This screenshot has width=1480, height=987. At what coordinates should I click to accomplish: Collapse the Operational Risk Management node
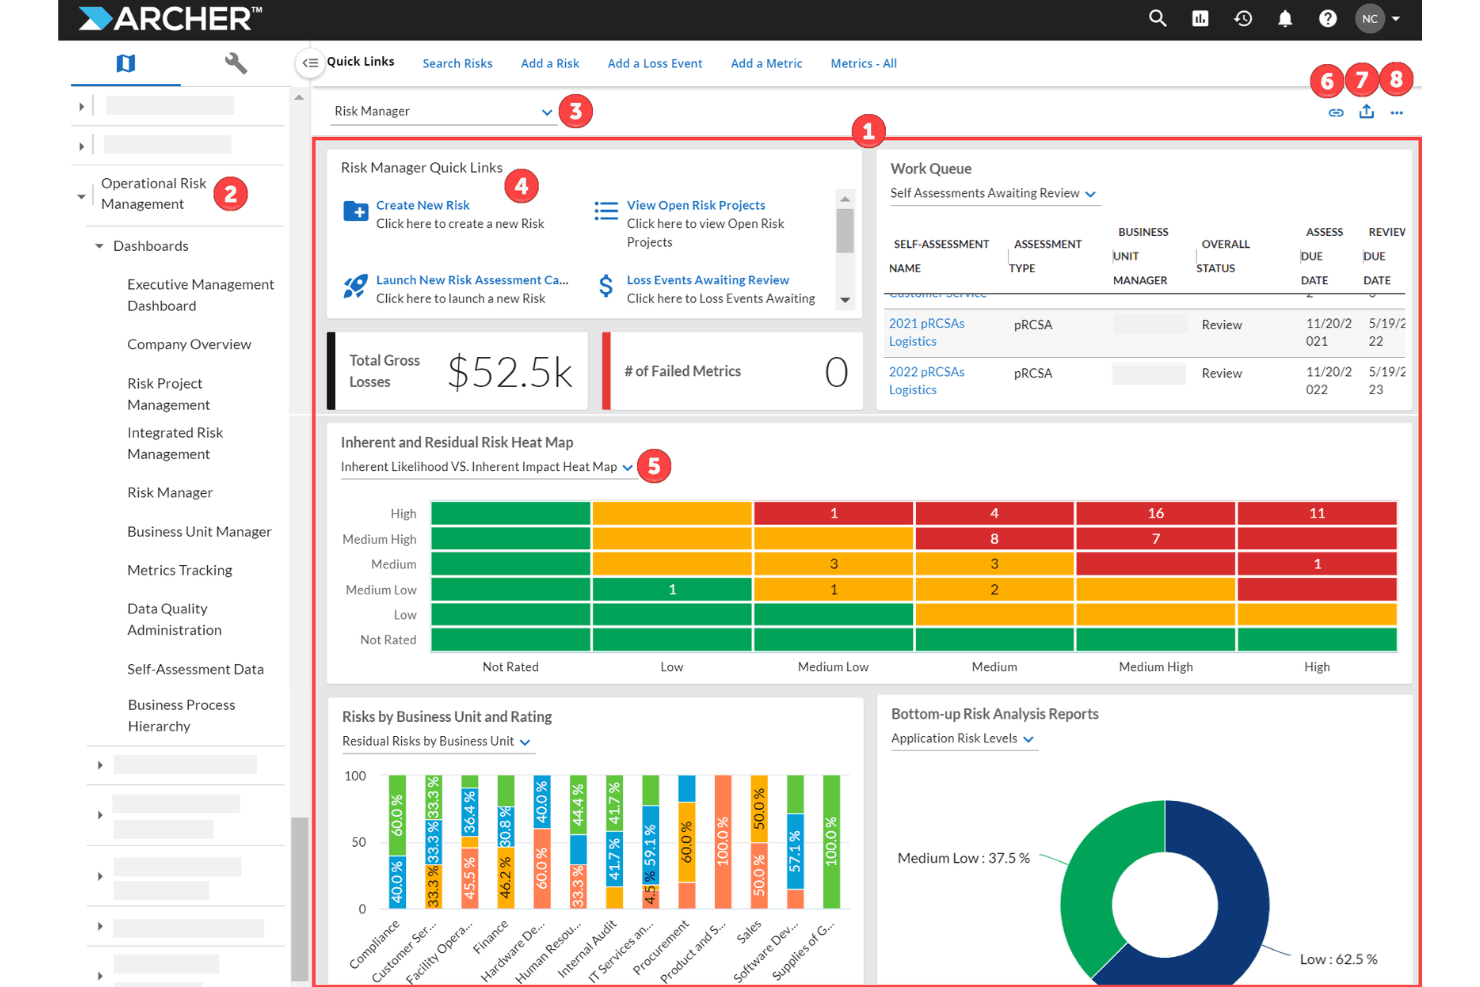click(81, 196)
